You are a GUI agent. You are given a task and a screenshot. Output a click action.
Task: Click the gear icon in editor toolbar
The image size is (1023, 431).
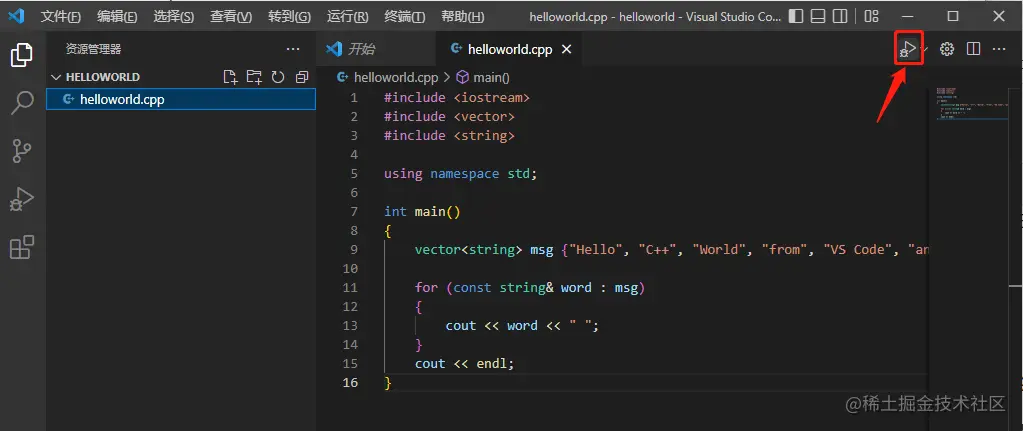click(947, 49)
